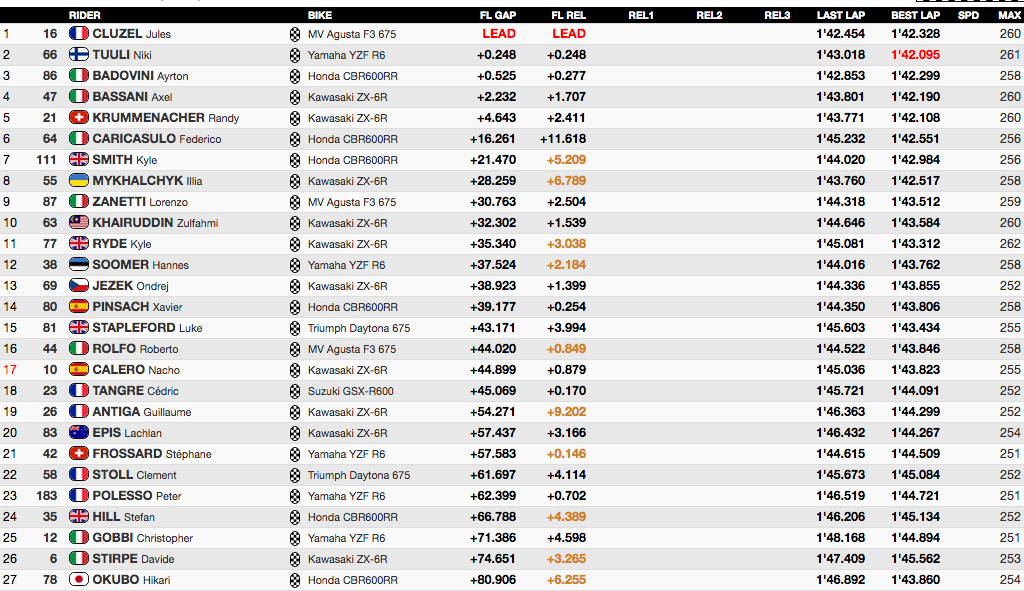Viewport: 1024px width, 591px height.
Task: Click checkered flag icon in Stapleford's row
Action: coord(295,328)
